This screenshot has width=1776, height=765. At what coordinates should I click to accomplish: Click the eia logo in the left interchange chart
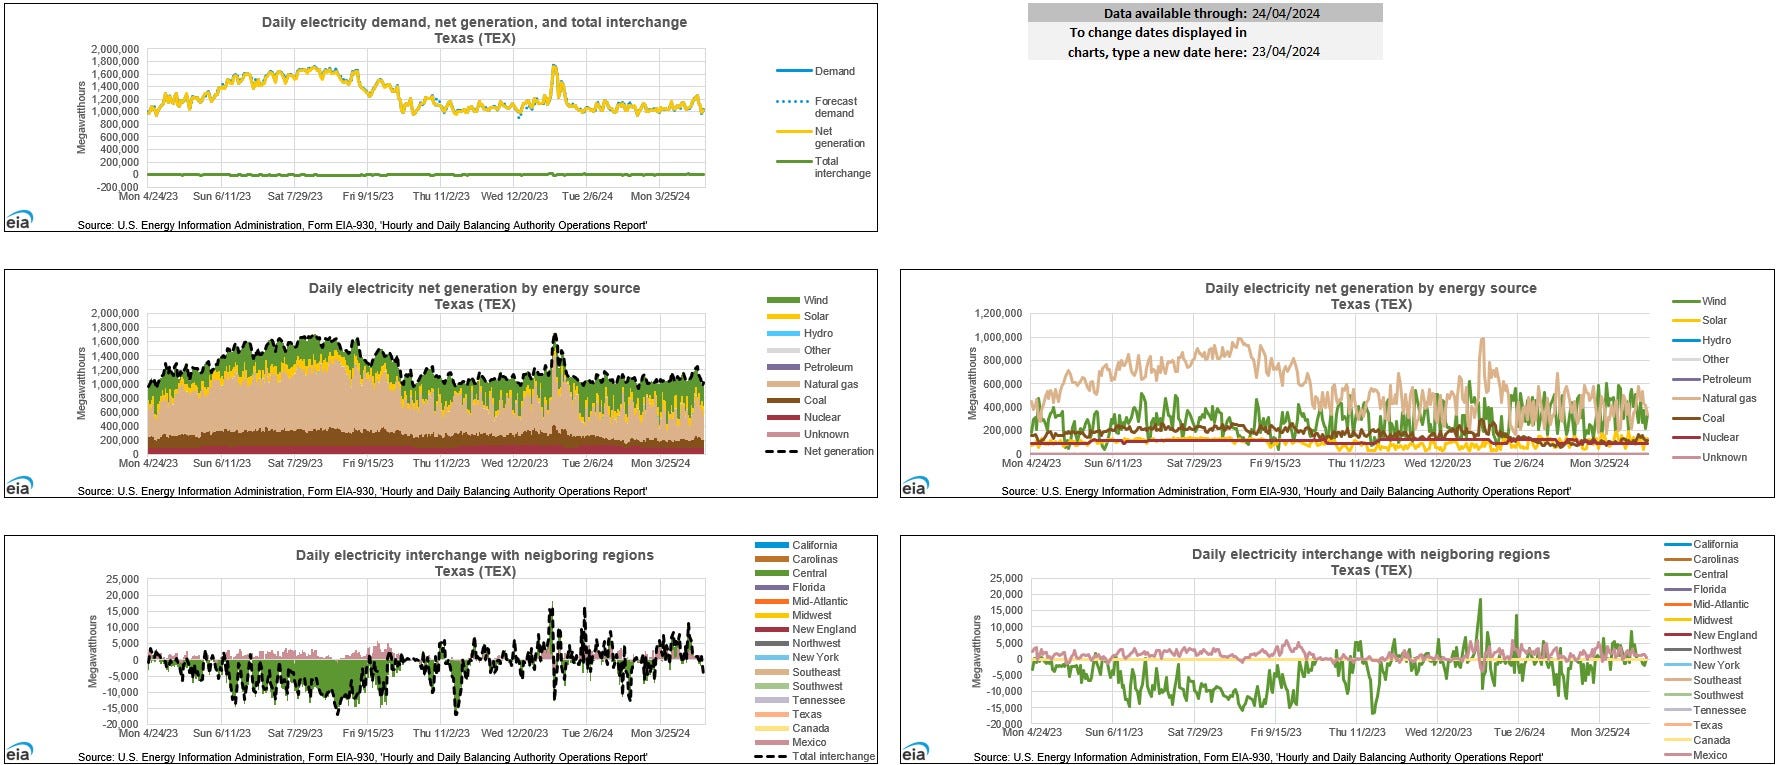coord(18,752)
